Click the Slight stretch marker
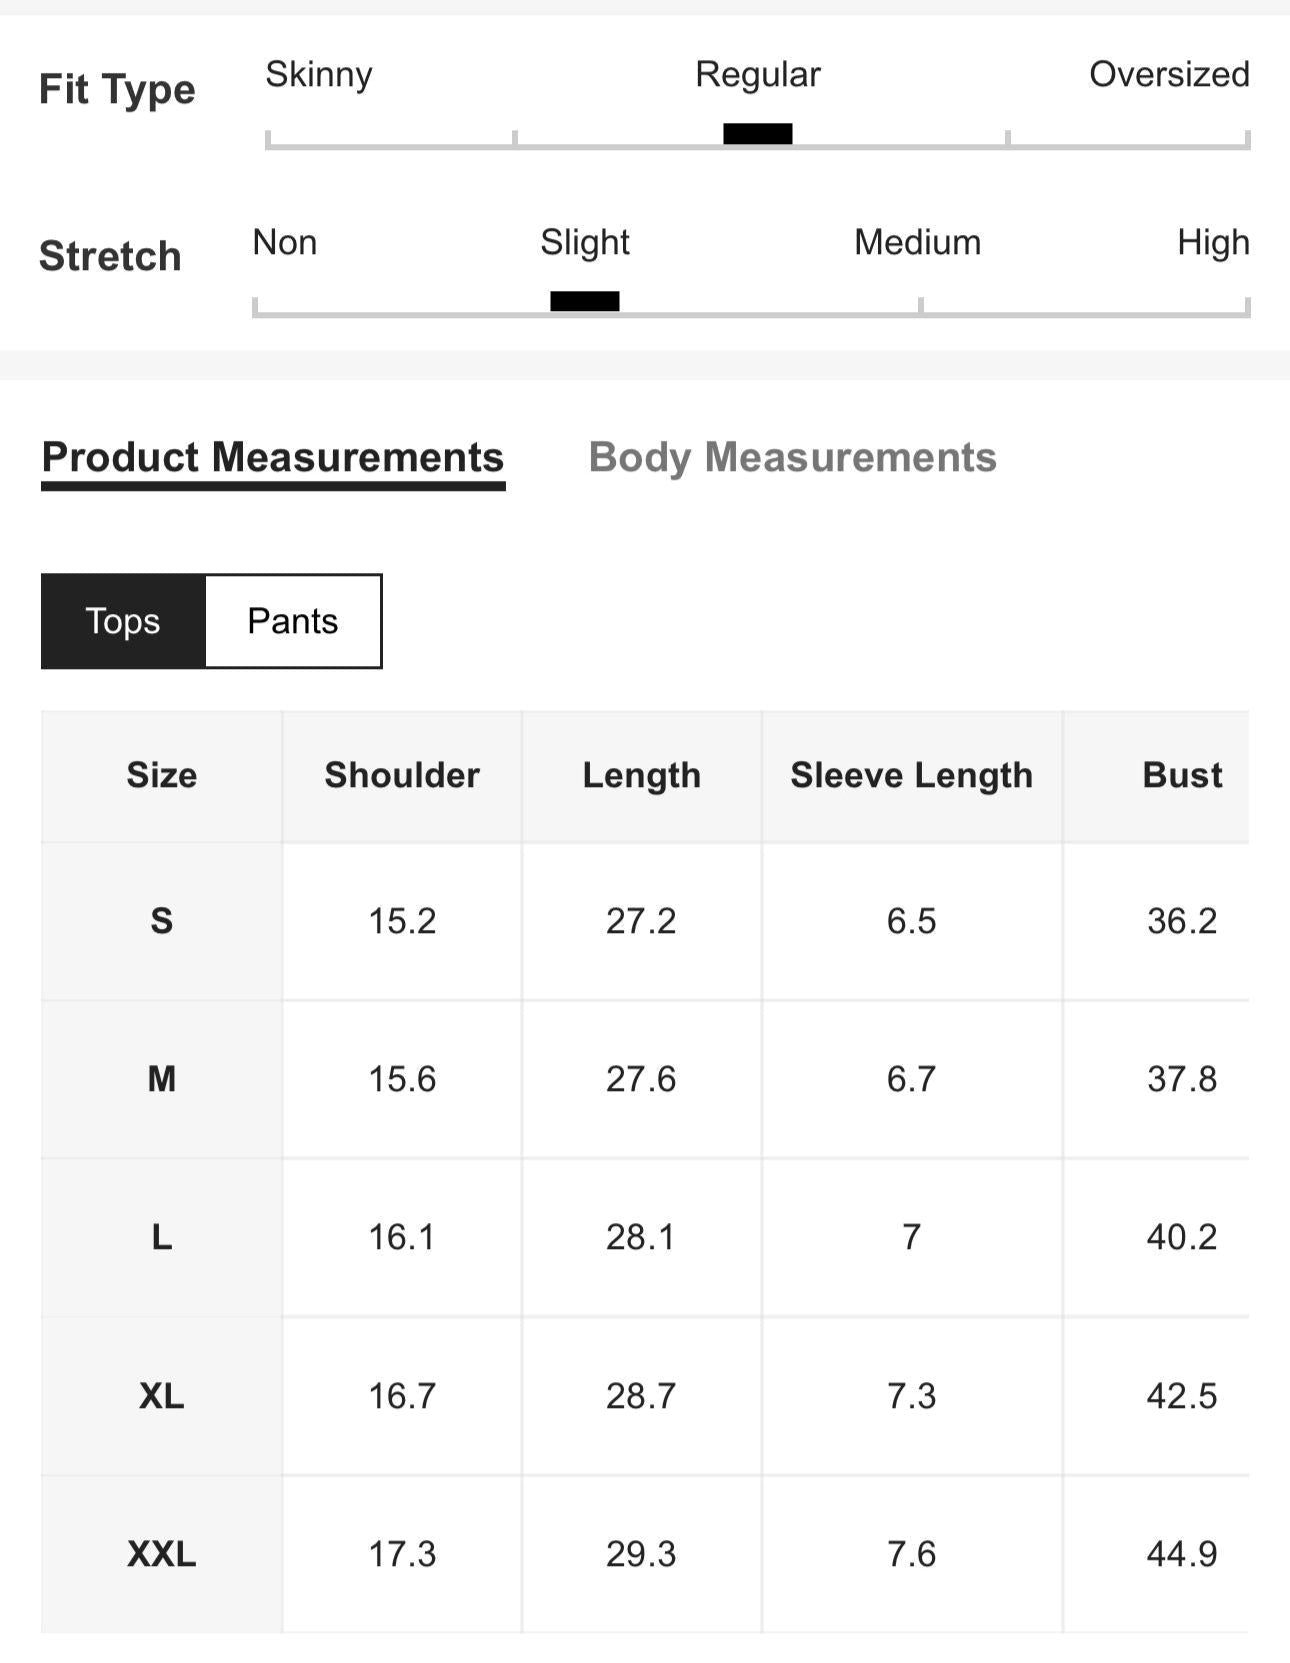The image size is (1290, 1663). pos(585,301)
